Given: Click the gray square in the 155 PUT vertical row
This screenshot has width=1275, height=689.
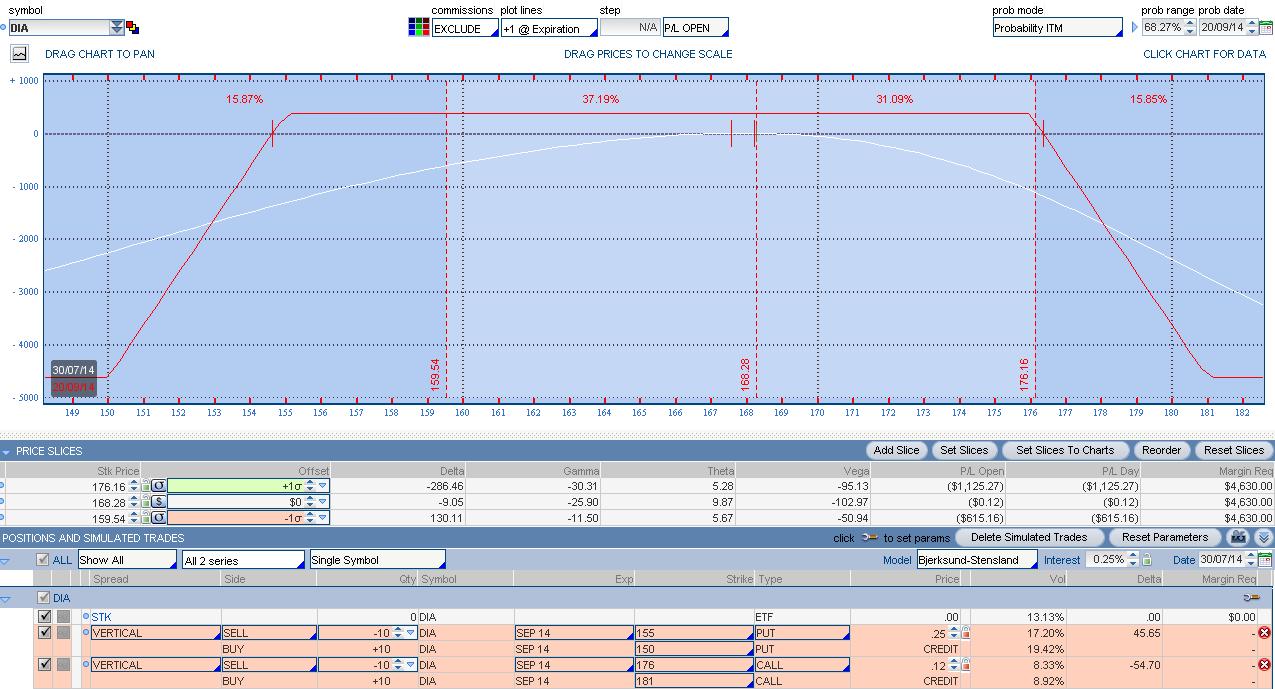Looking at the screenshot, I should (x=63, y=633).
